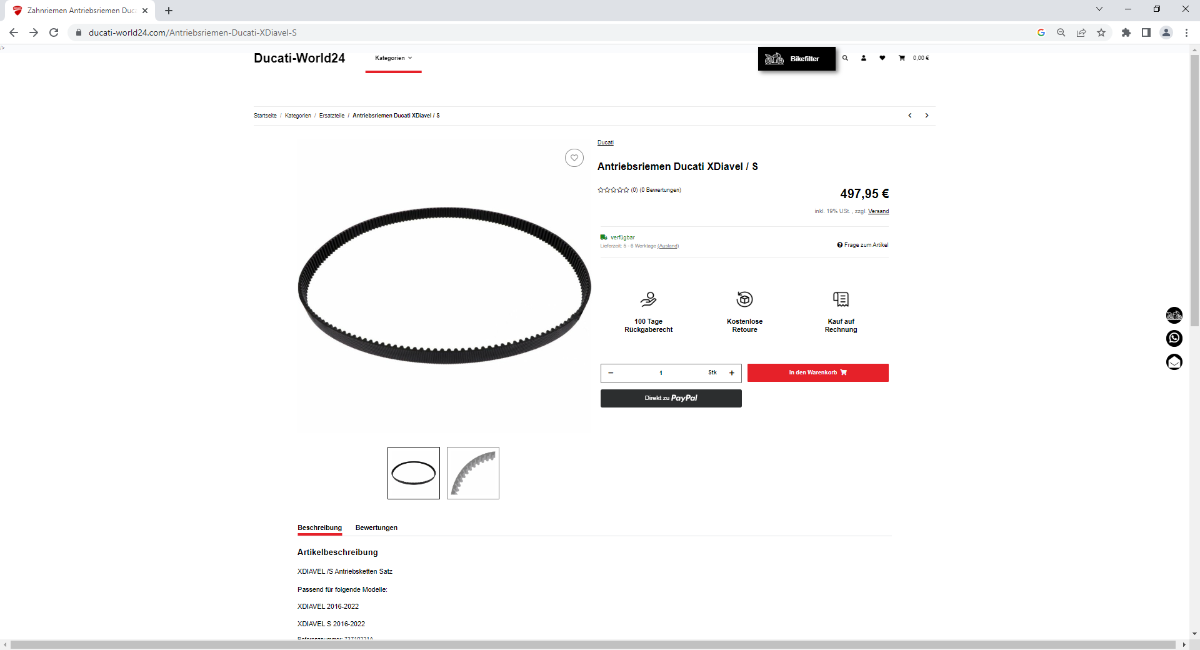Open WhatsApp contact icon on right side
The image size is (1200, 650).
(x=1174, y=338)
